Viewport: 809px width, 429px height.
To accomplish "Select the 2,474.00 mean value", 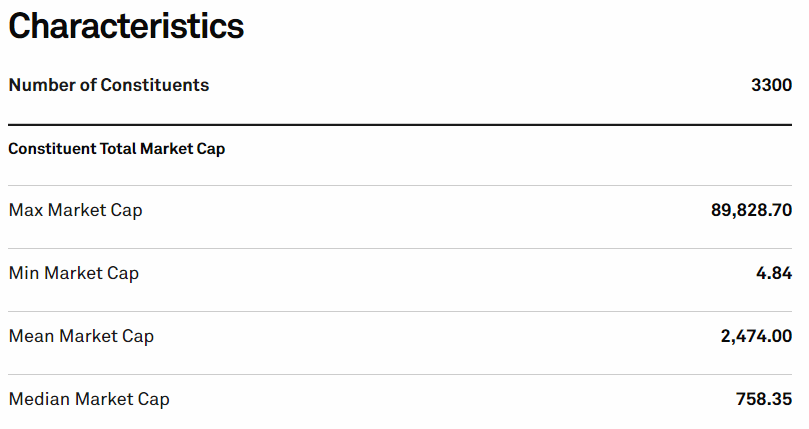I will click(756, 336).
